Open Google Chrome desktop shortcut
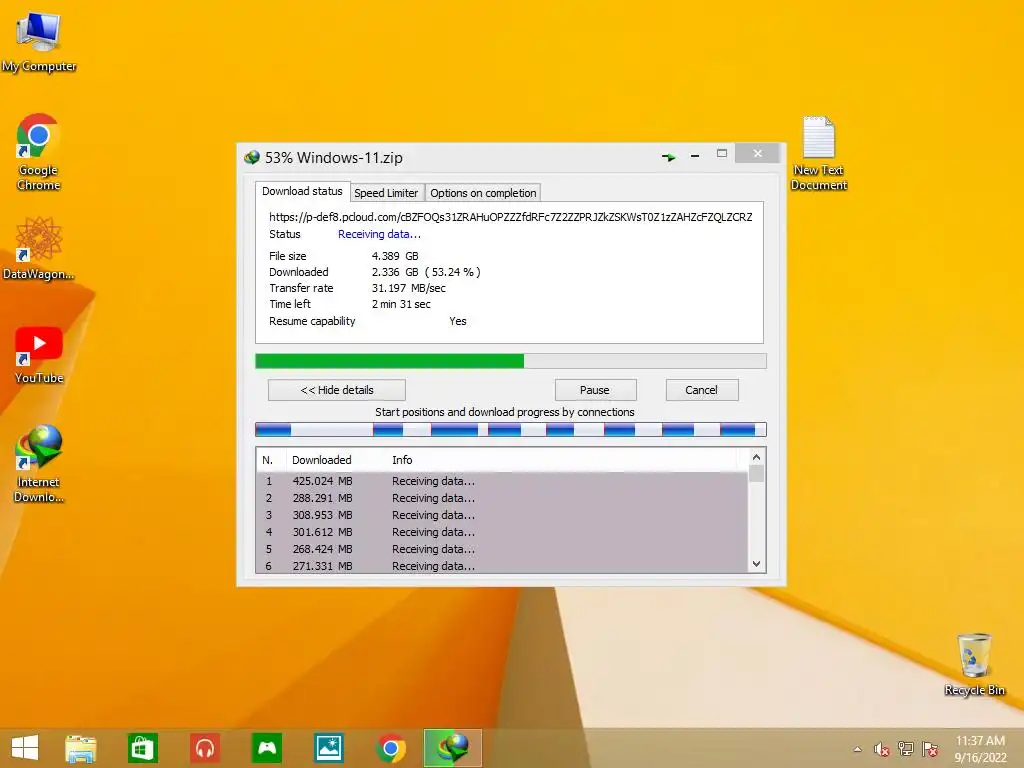The image size is (1024, 768). 38,152
